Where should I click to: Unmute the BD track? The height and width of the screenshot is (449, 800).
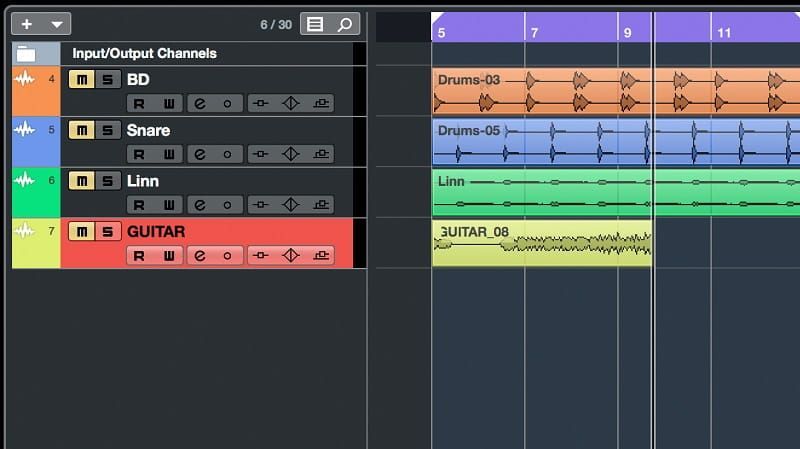tap(82, 80)
